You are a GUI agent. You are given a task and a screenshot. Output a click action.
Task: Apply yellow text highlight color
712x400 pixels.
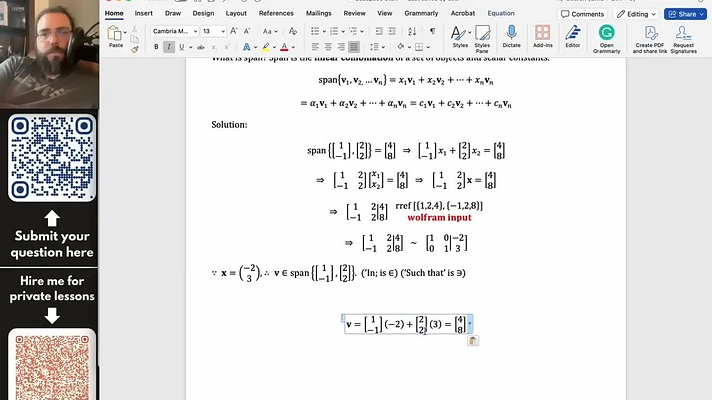click(x=265, y=47)
